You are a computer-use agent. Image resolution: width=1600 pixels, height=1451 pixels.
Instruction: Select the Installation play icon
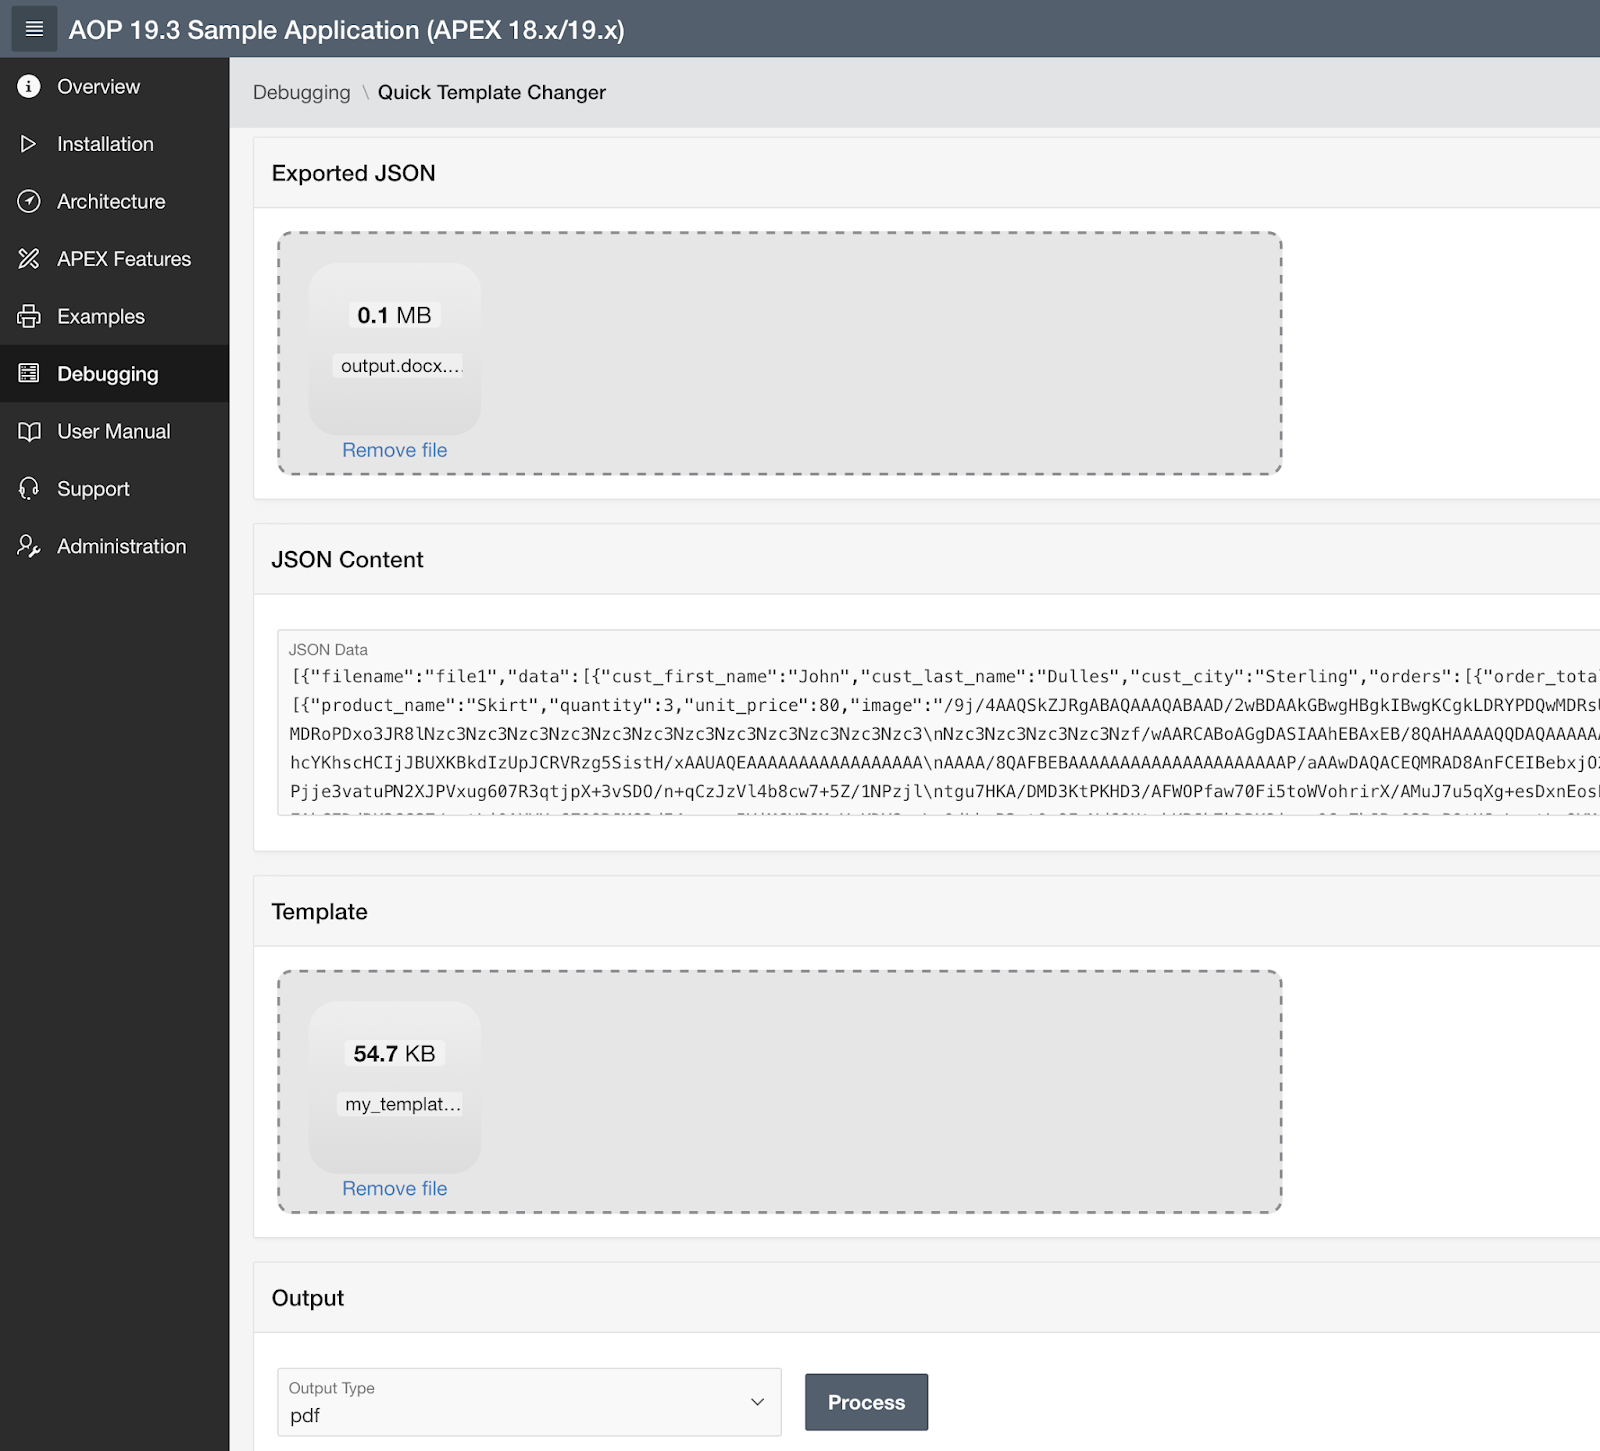tap(29, 143)
